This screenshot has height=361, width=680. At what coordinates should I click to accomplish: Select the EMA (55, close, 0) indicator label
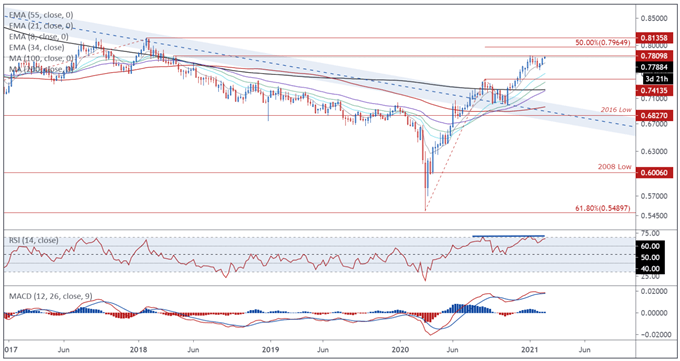[x=41, y=15]
